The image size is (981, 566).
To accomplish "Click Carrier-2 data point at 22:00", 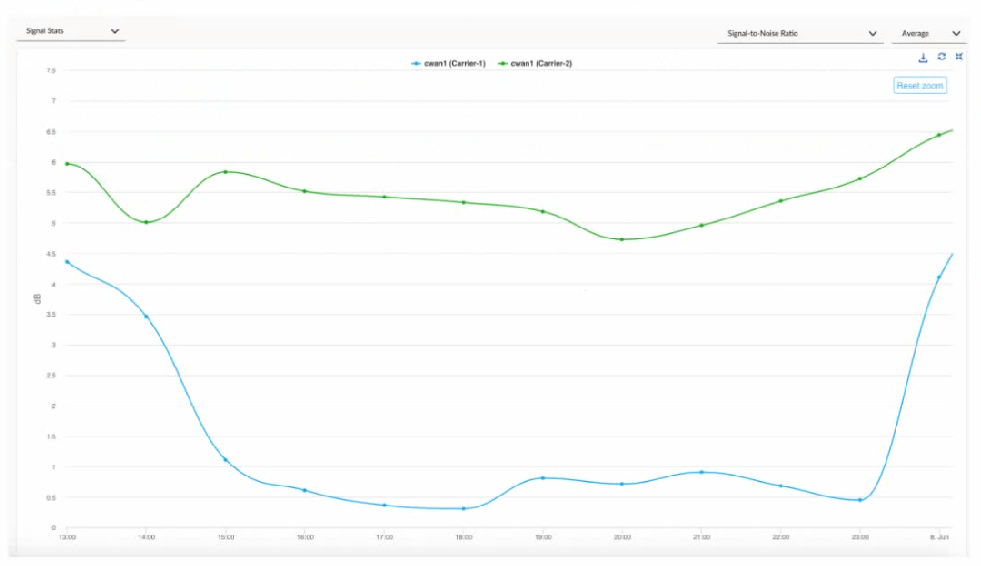I will [780, 200].
